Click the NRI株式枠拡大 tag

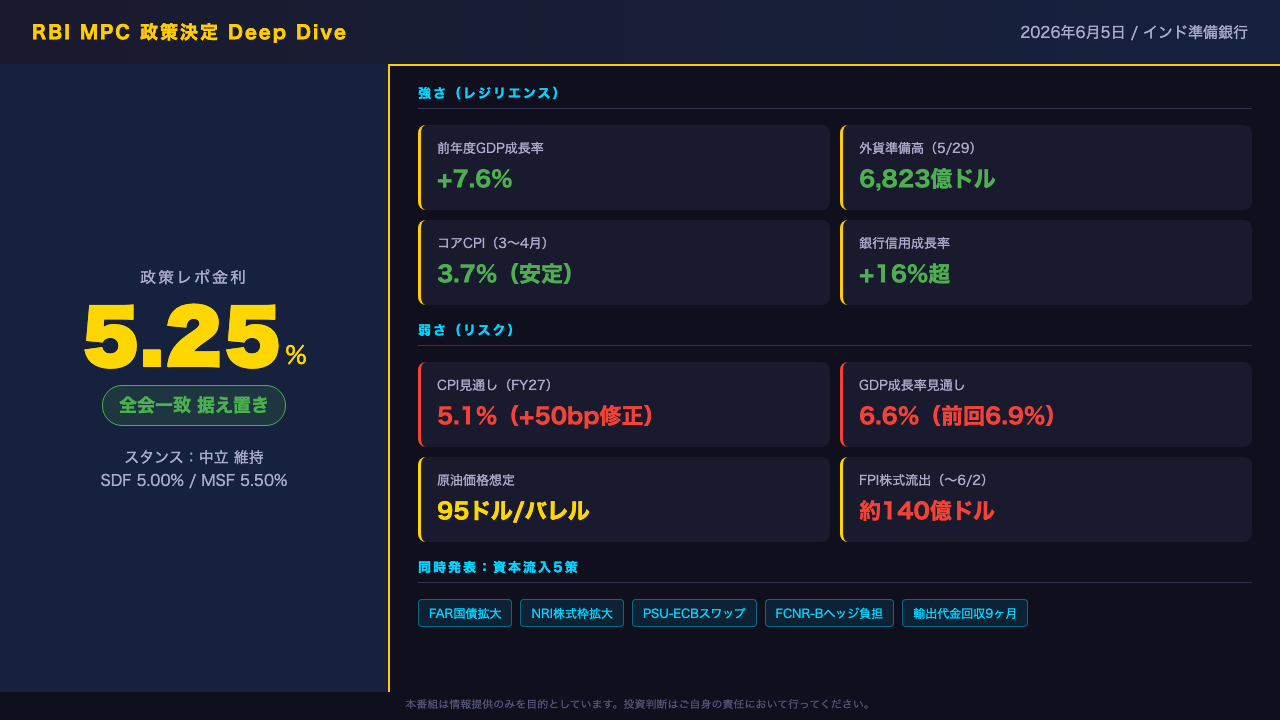[572, 613]
